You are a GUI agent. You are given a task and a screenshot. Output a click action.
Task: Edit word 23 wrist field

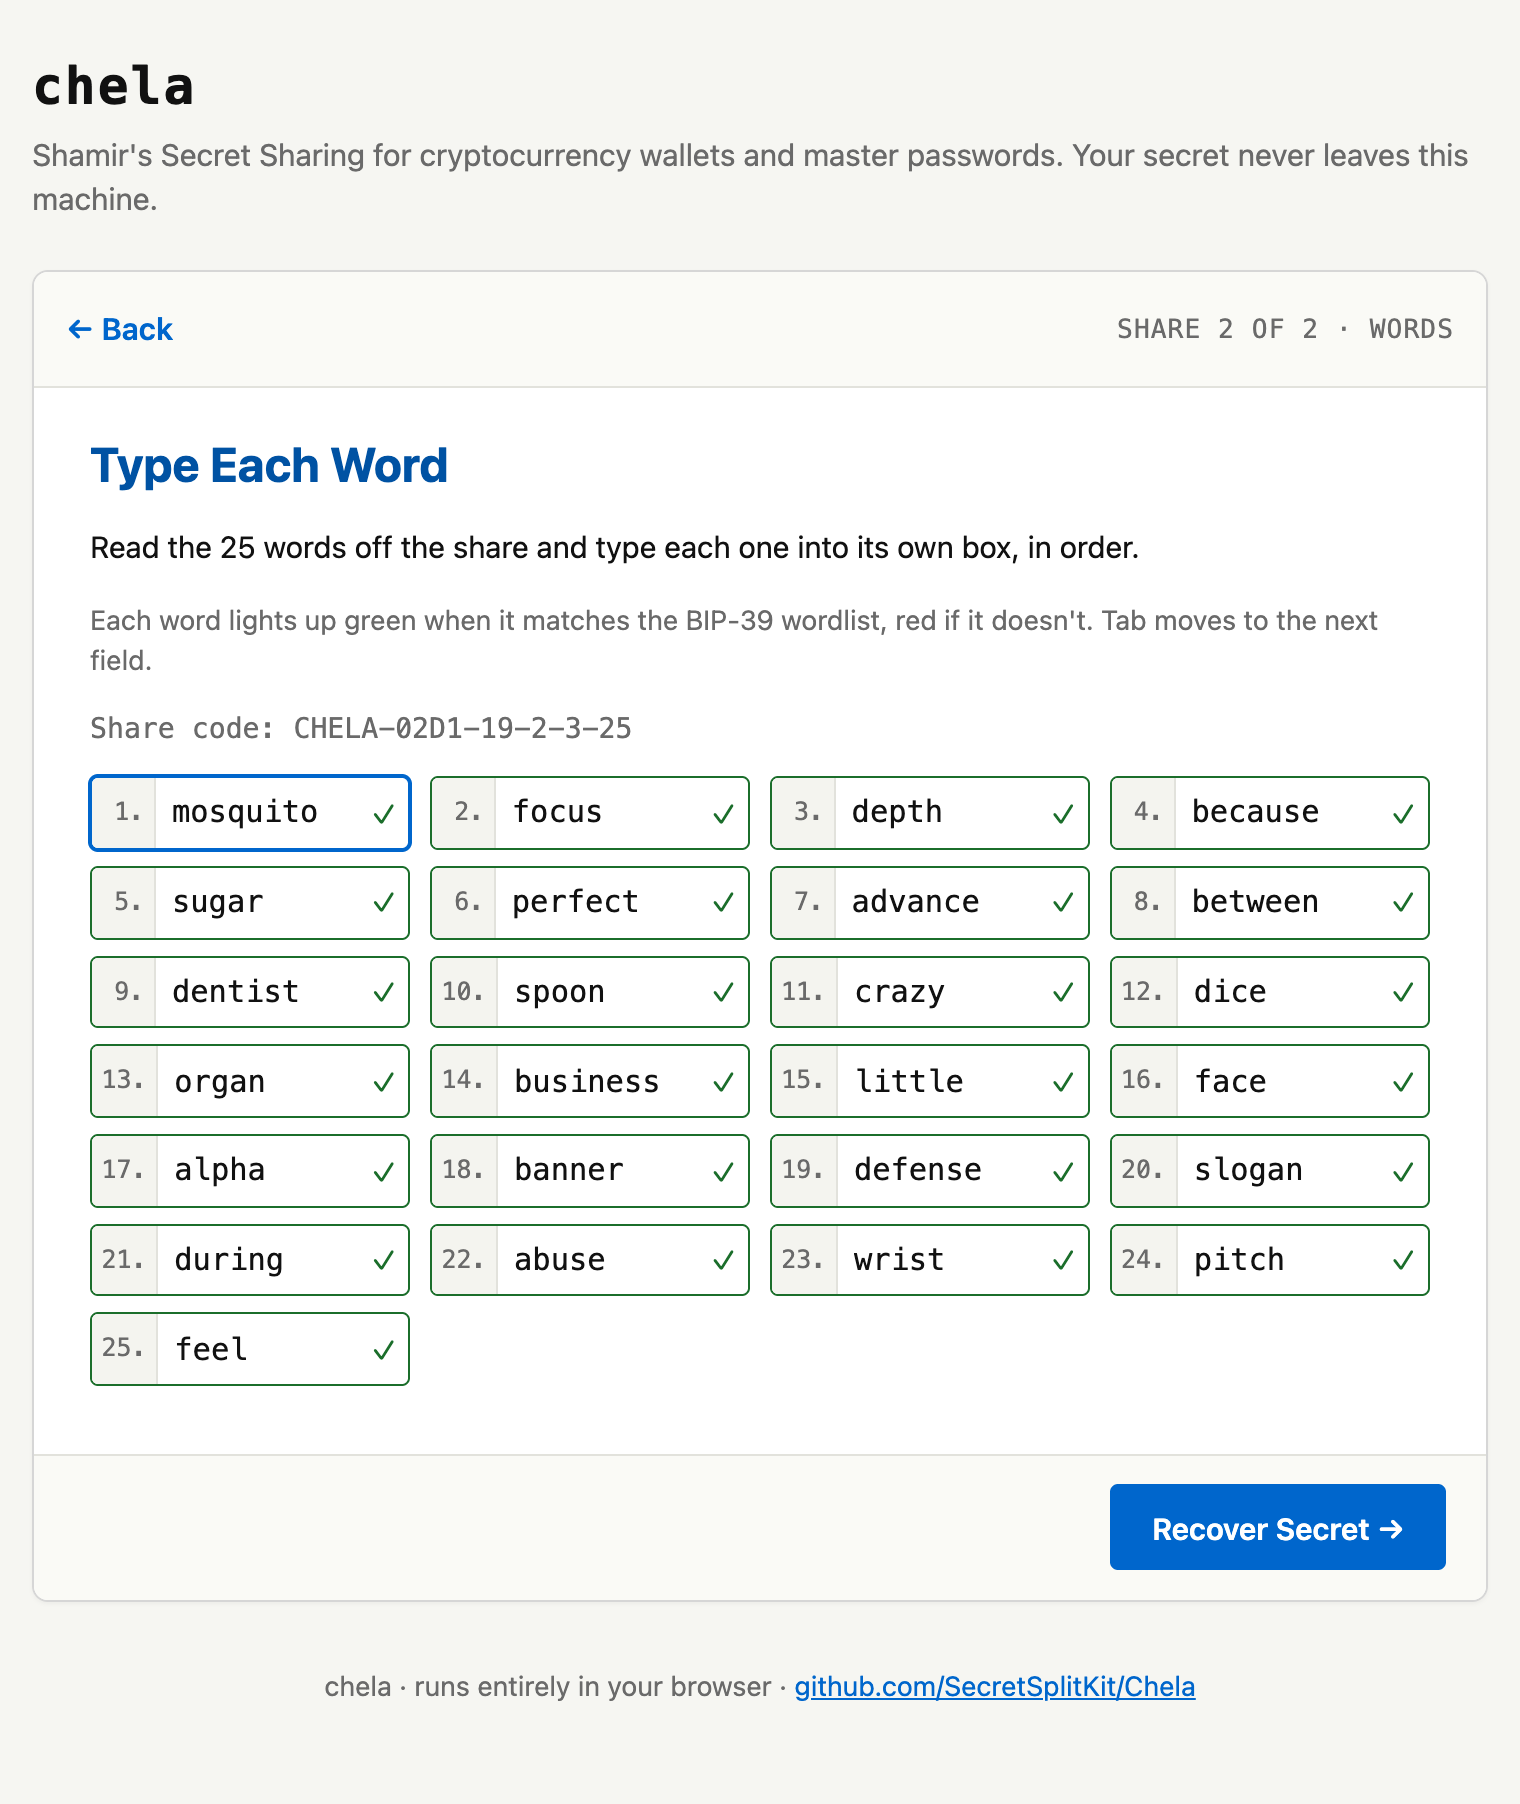[930, 1260]
